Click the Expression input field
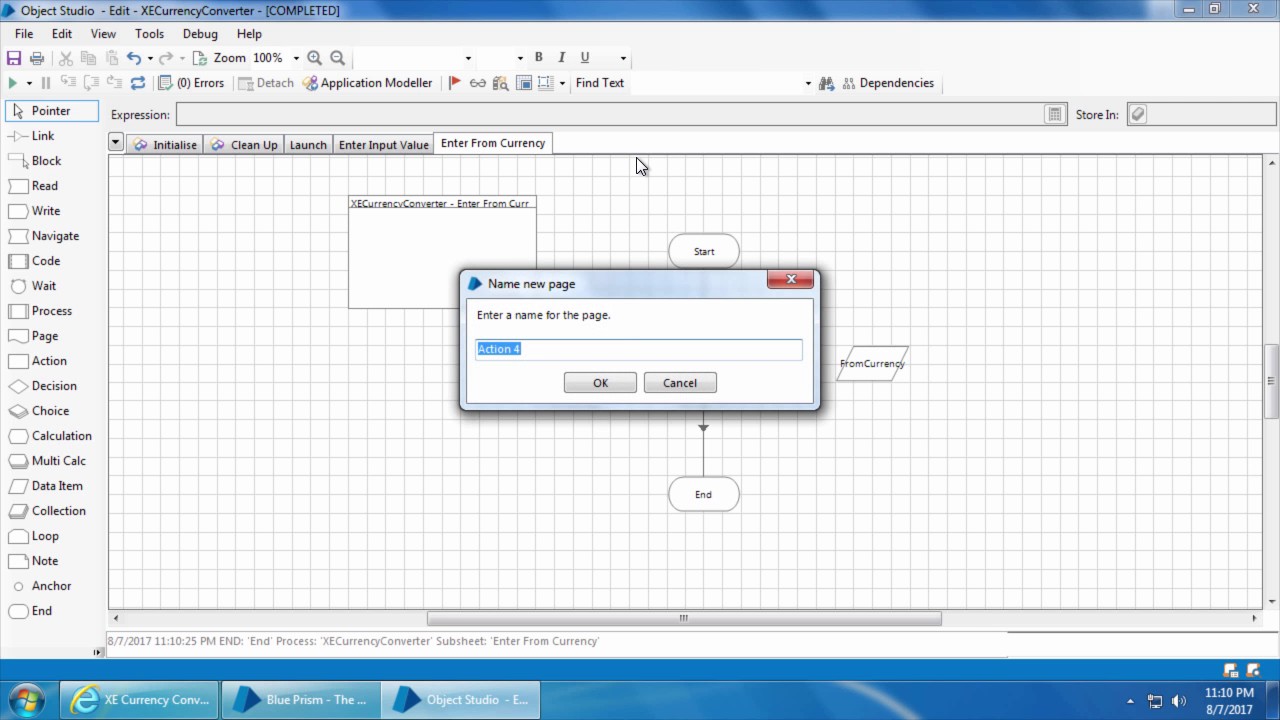The height and width of the screenshot is (720, 1280). coord(610,115)
